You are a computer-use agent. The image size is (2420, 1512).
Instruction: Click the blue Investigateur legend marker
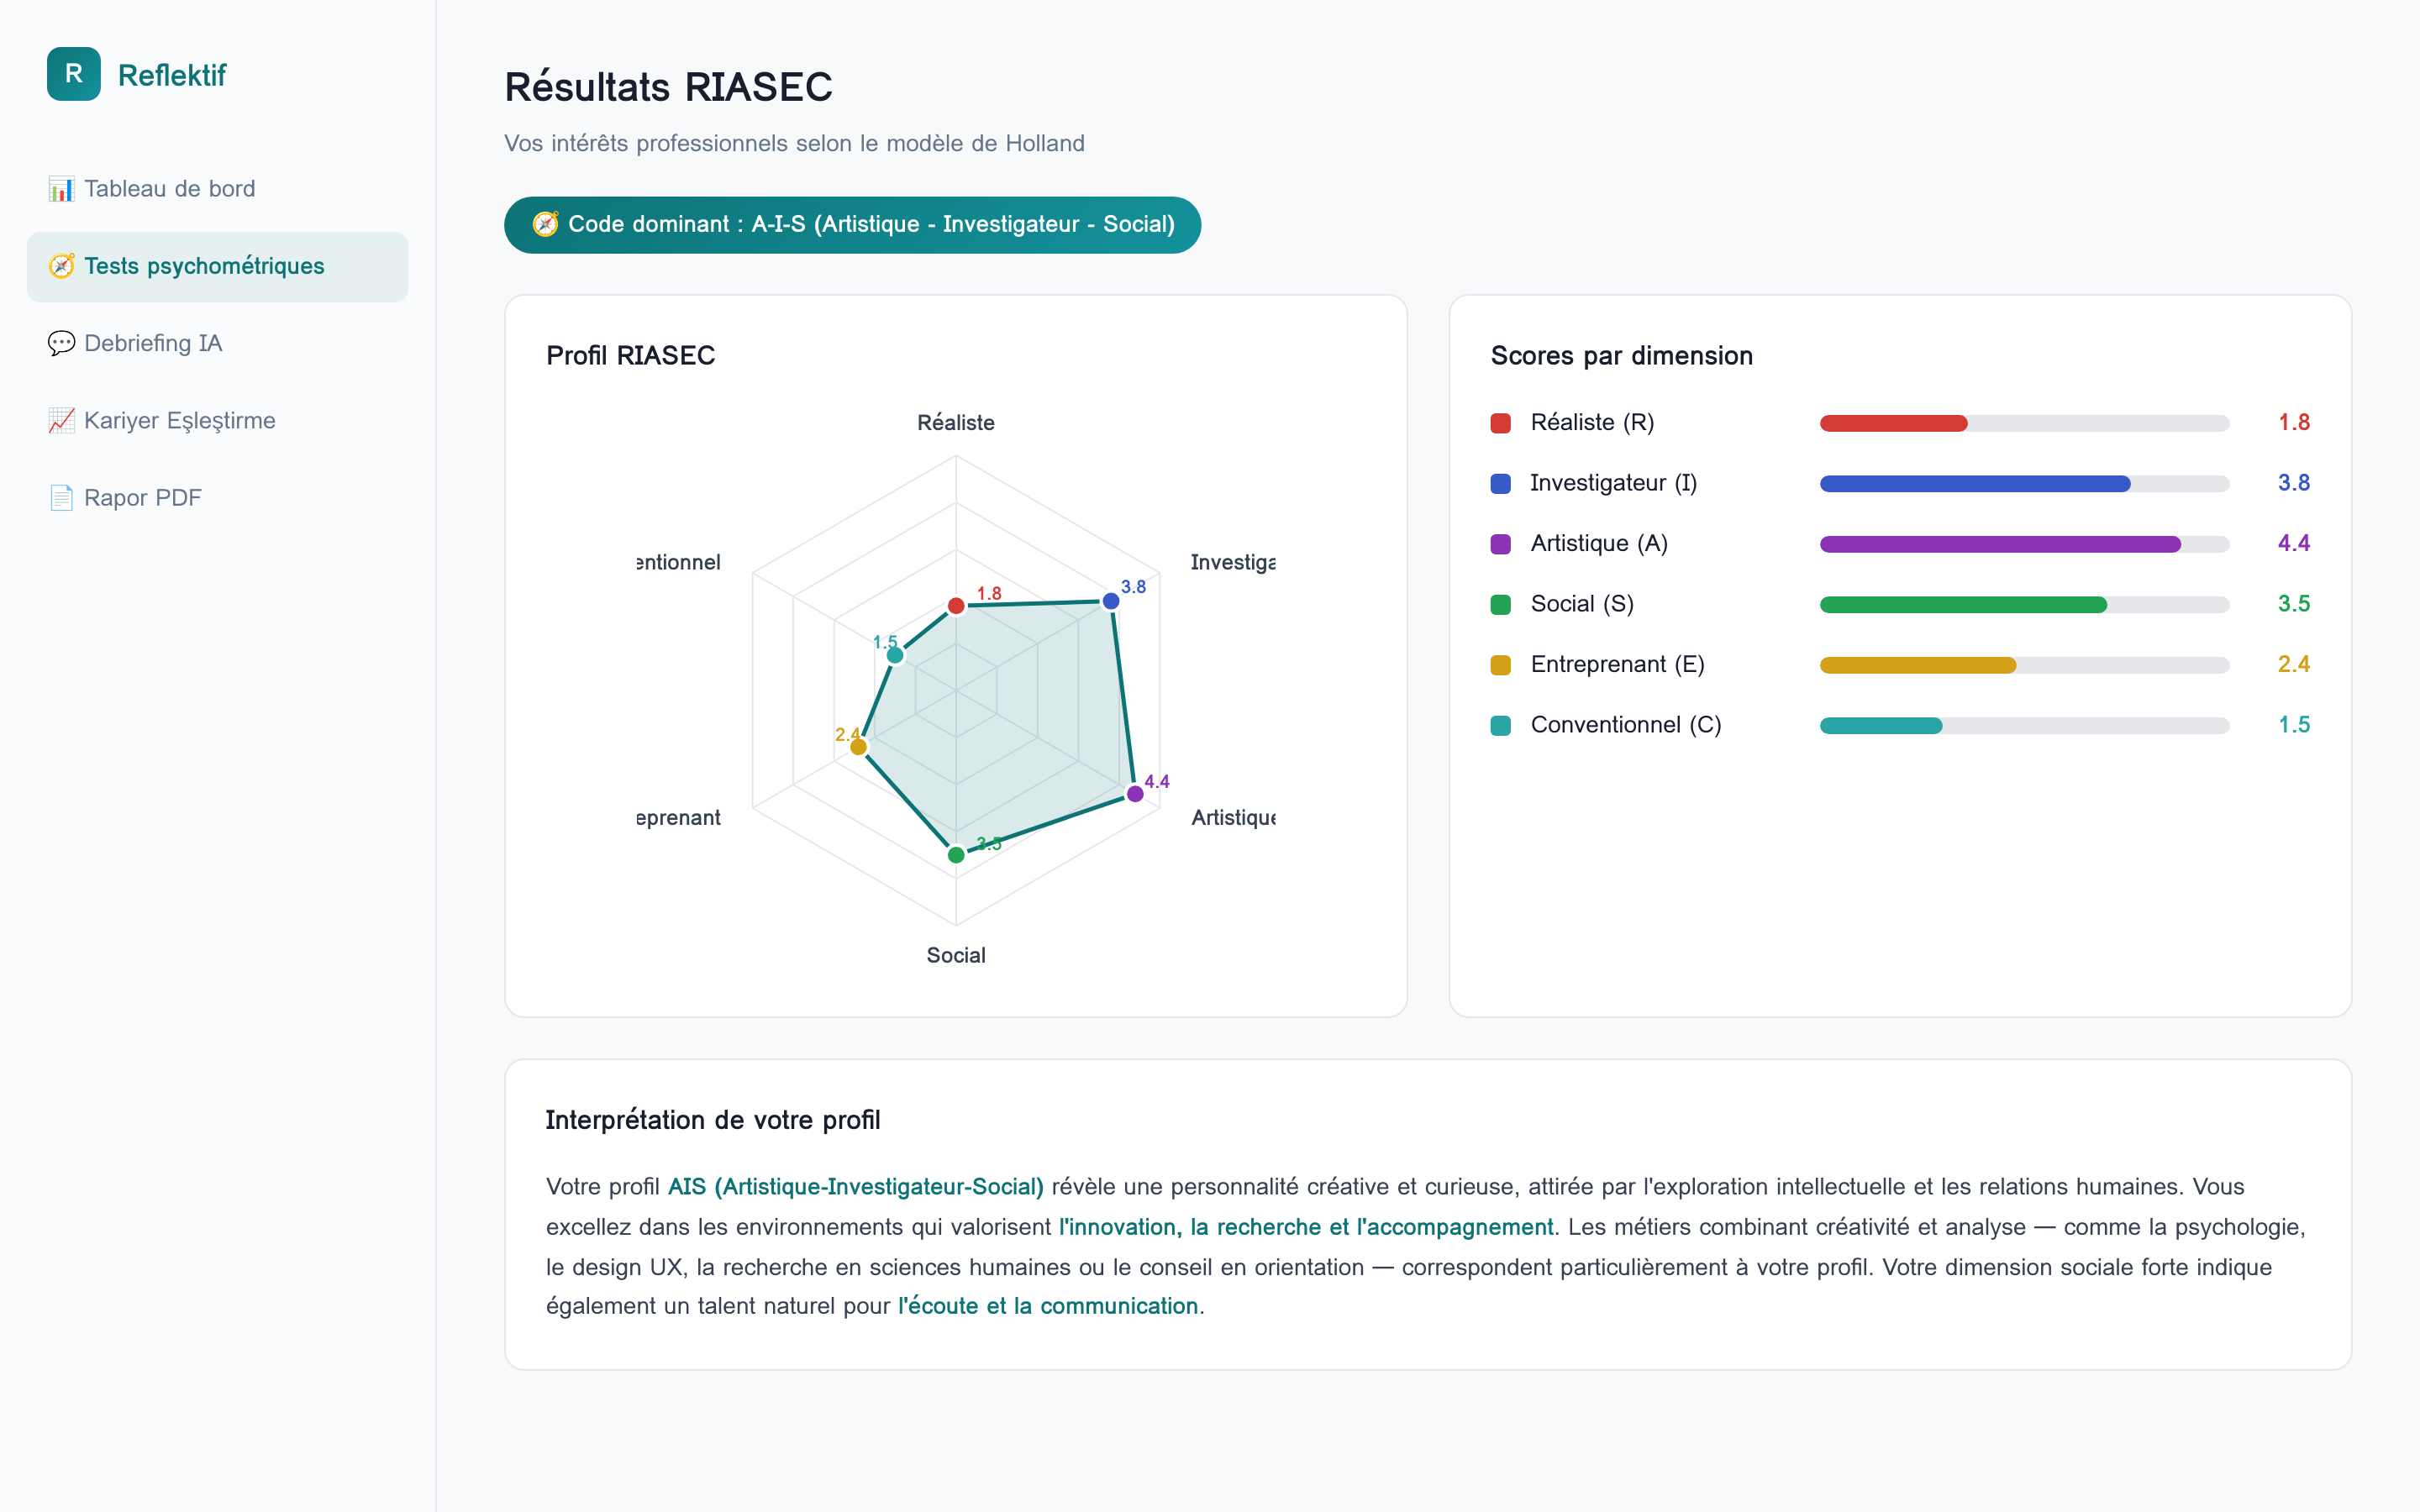(1500, 483)
